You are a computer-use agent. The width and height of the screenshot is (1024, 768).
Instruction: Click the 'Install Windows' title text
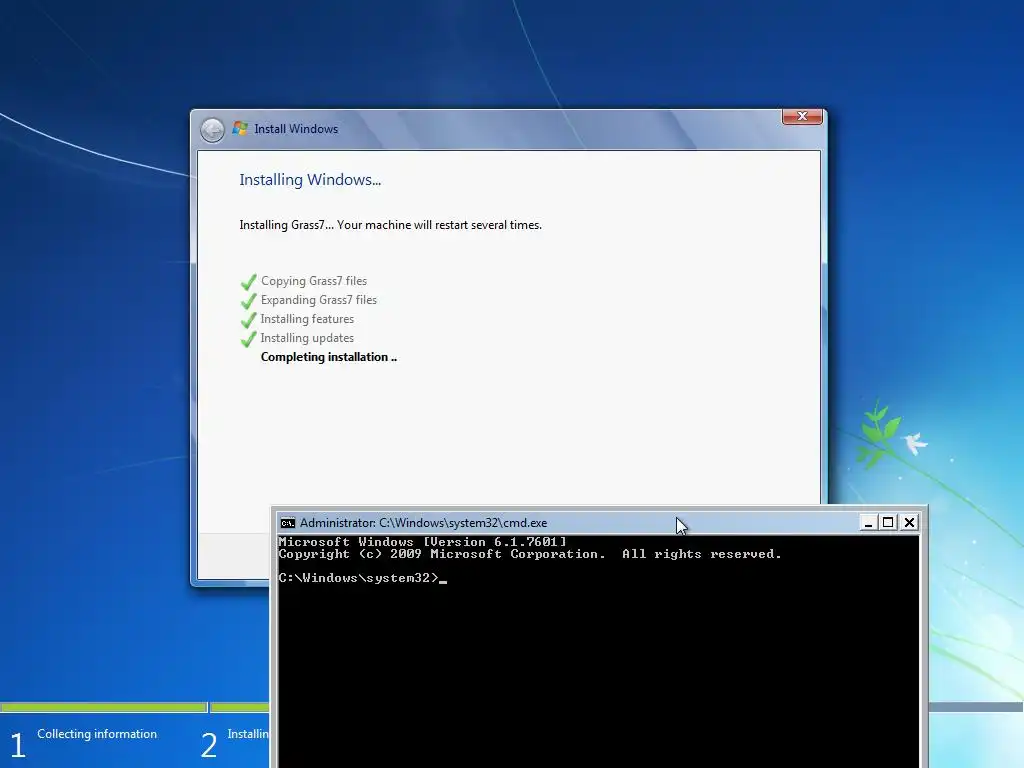(296, 129)
